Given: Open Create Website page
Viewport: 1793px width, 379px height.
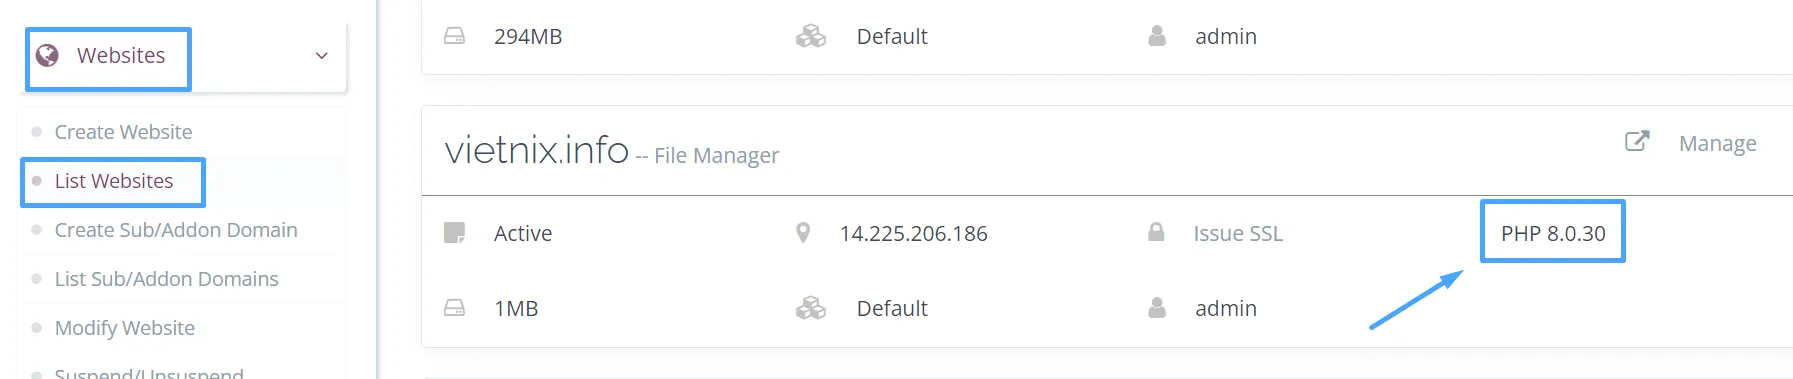Looking at the screenshot, I should [123, 132].
